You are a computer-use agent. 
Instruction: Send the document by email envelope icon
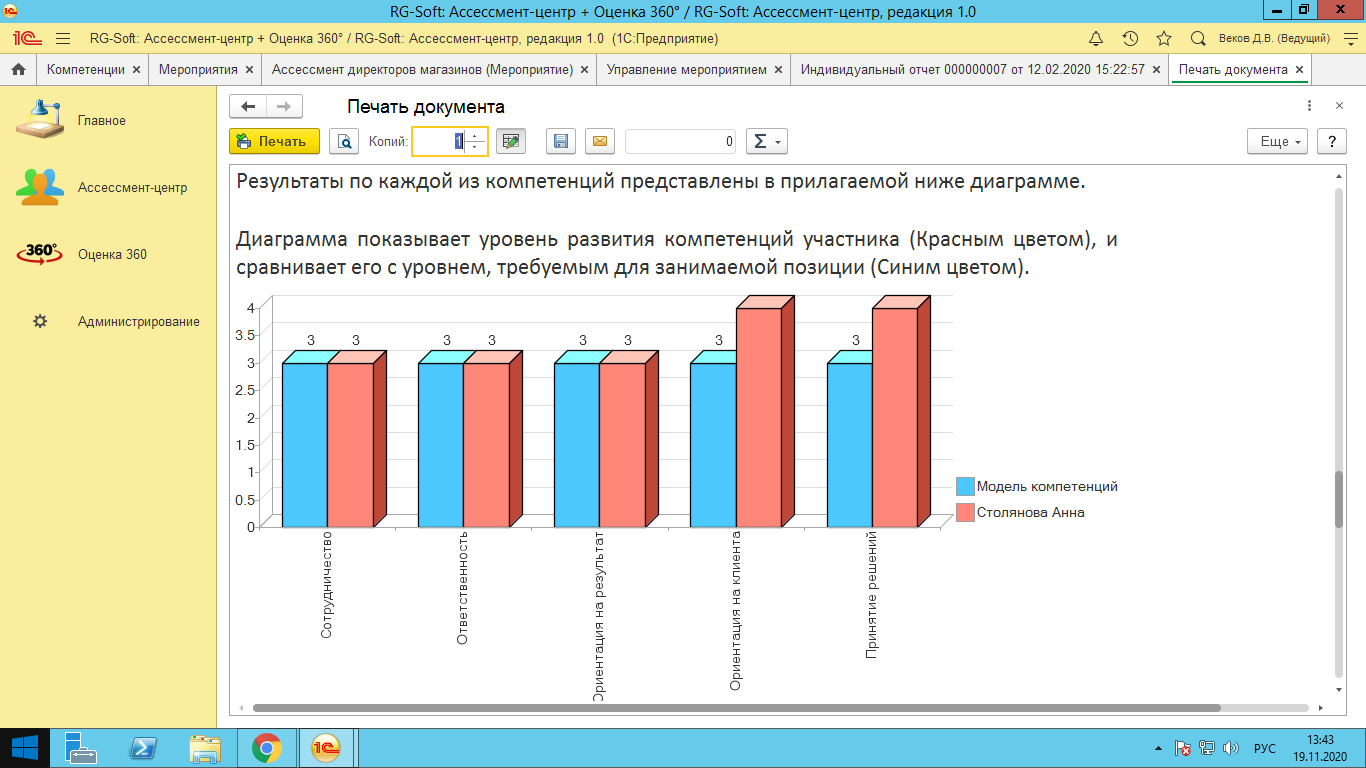(600, 141)
